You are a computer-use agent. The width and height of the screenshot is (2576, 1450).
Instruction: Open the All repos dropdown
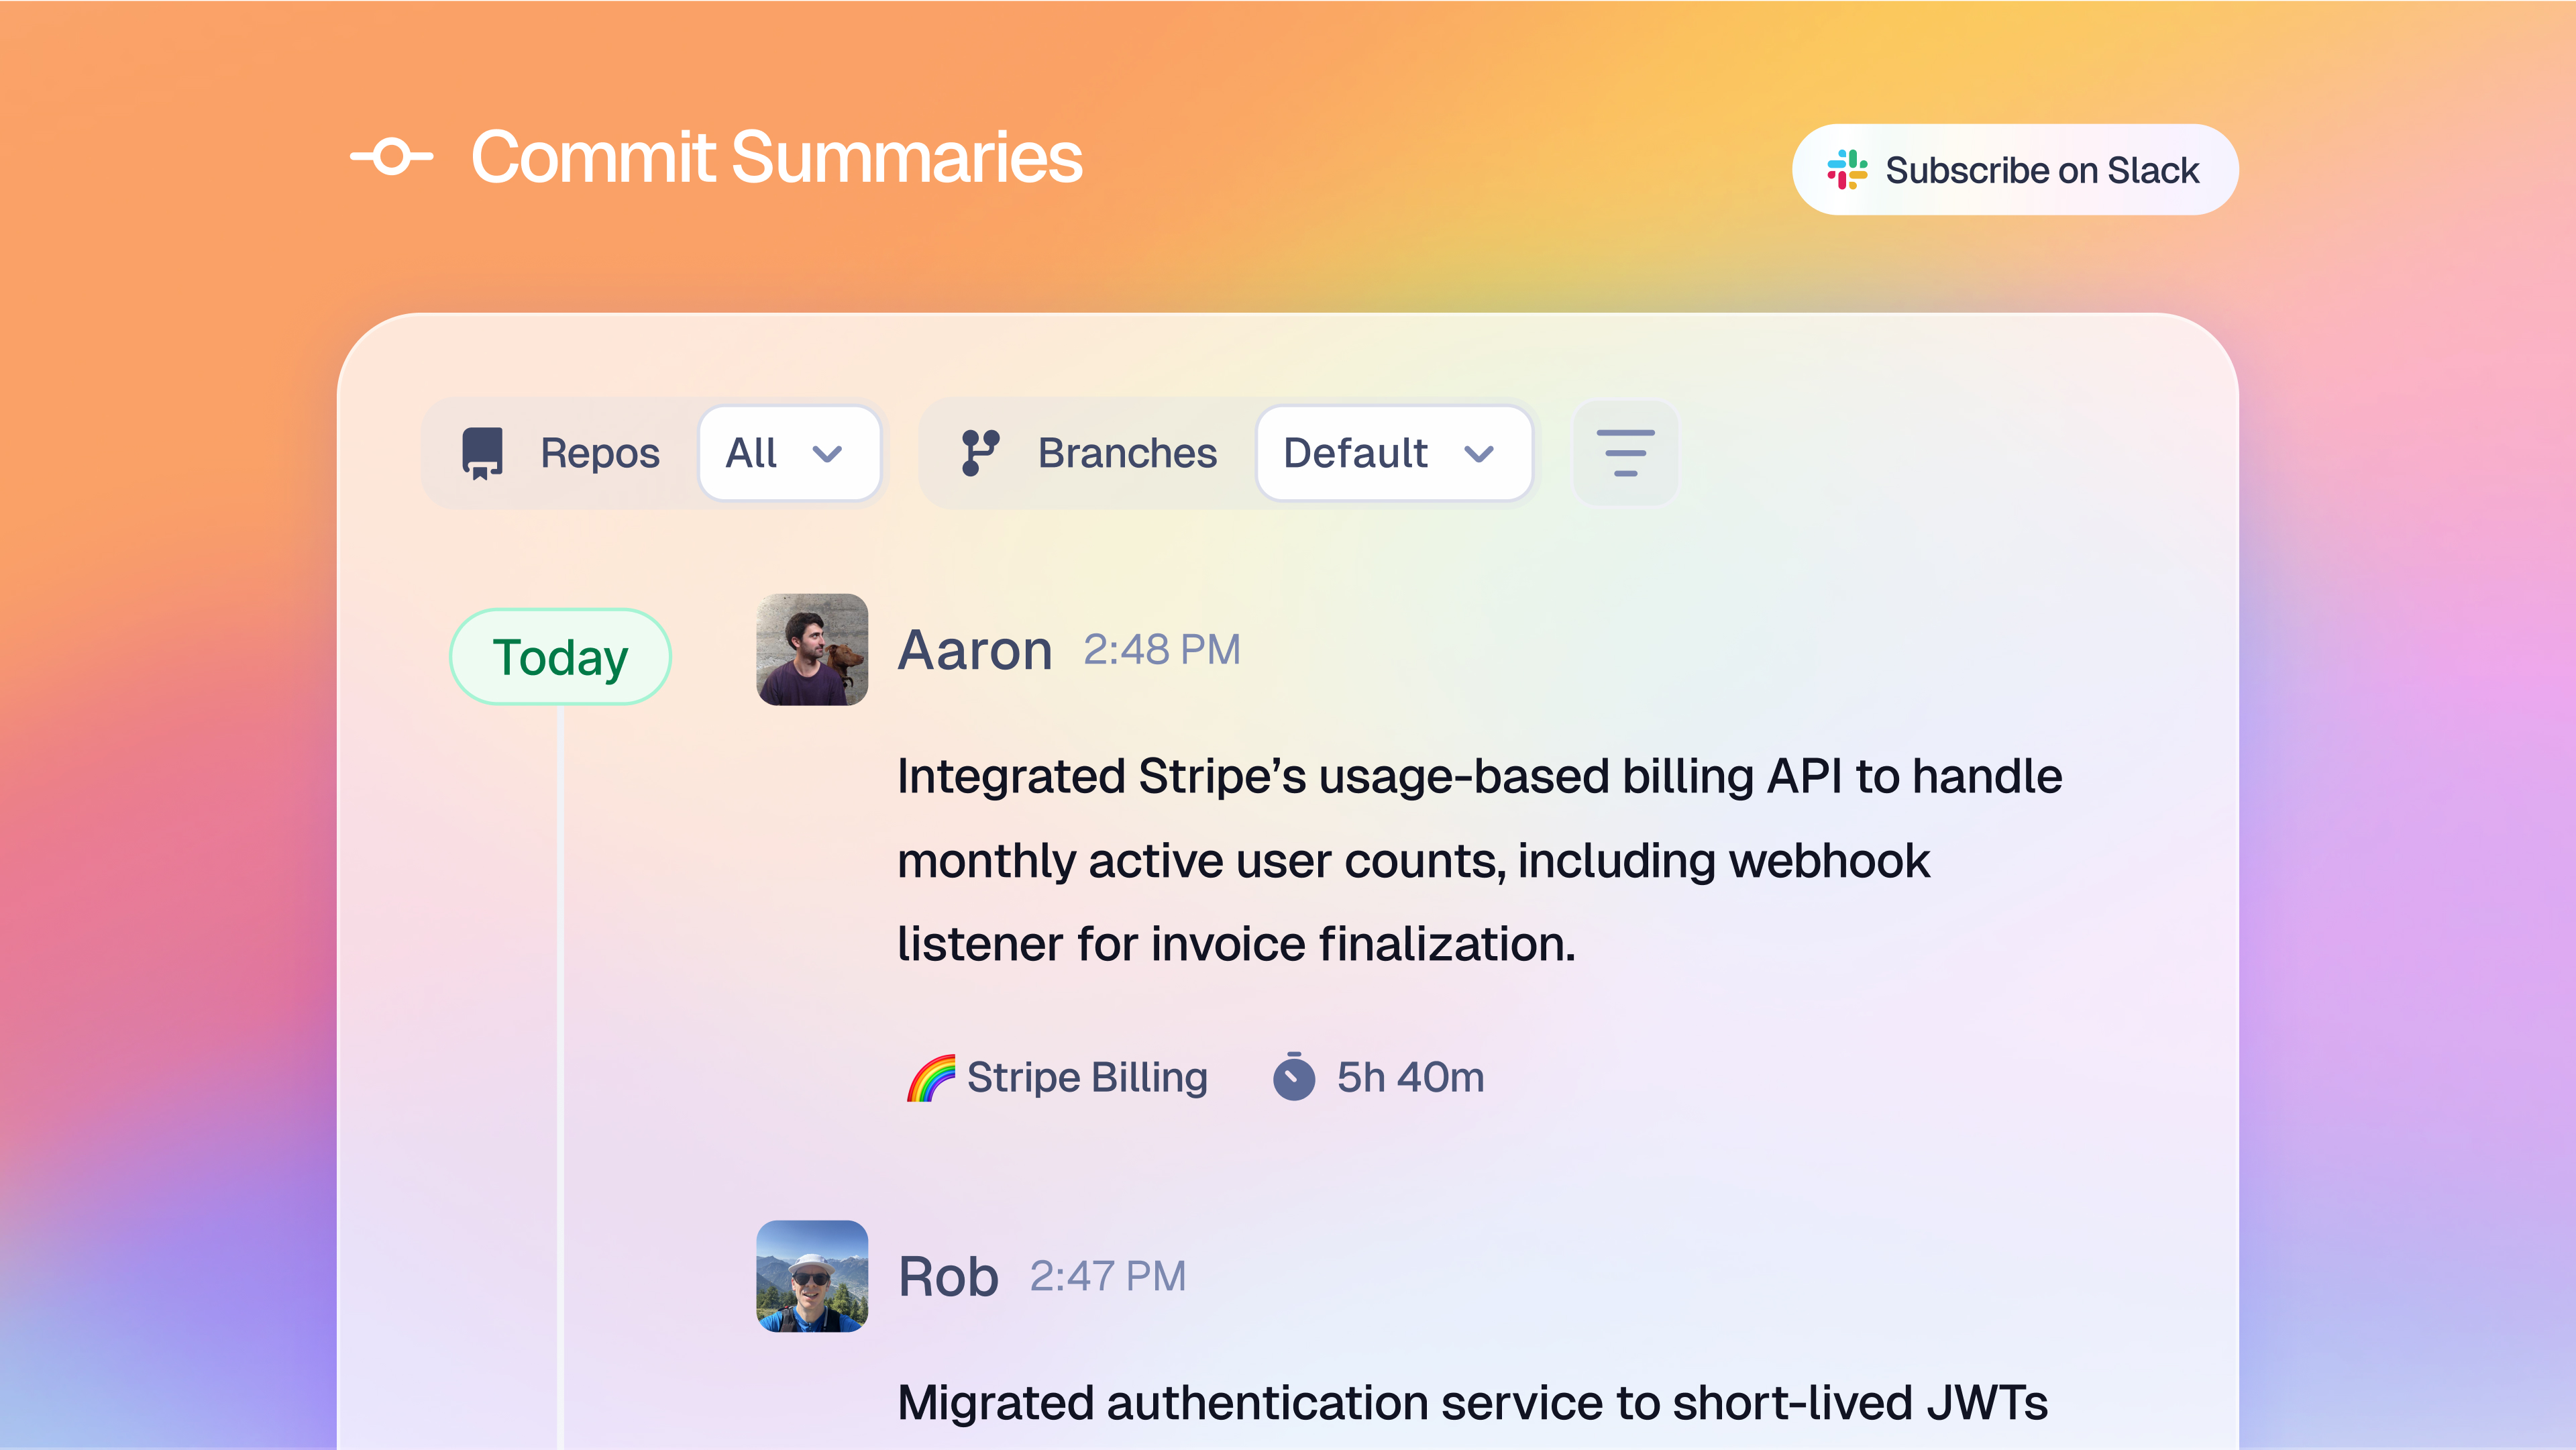coord(789,453)
